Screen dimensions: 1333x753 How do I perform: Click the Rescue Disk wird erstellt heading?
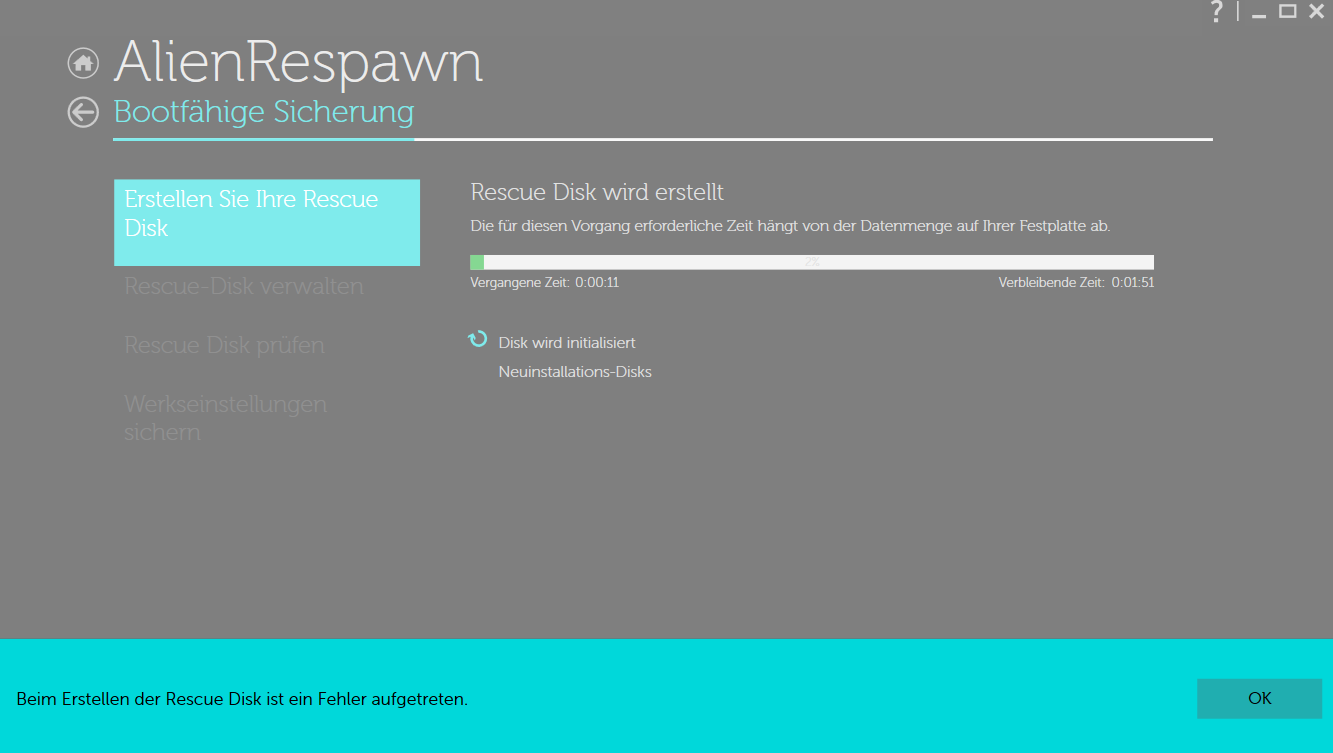click(x=597, y=192)
